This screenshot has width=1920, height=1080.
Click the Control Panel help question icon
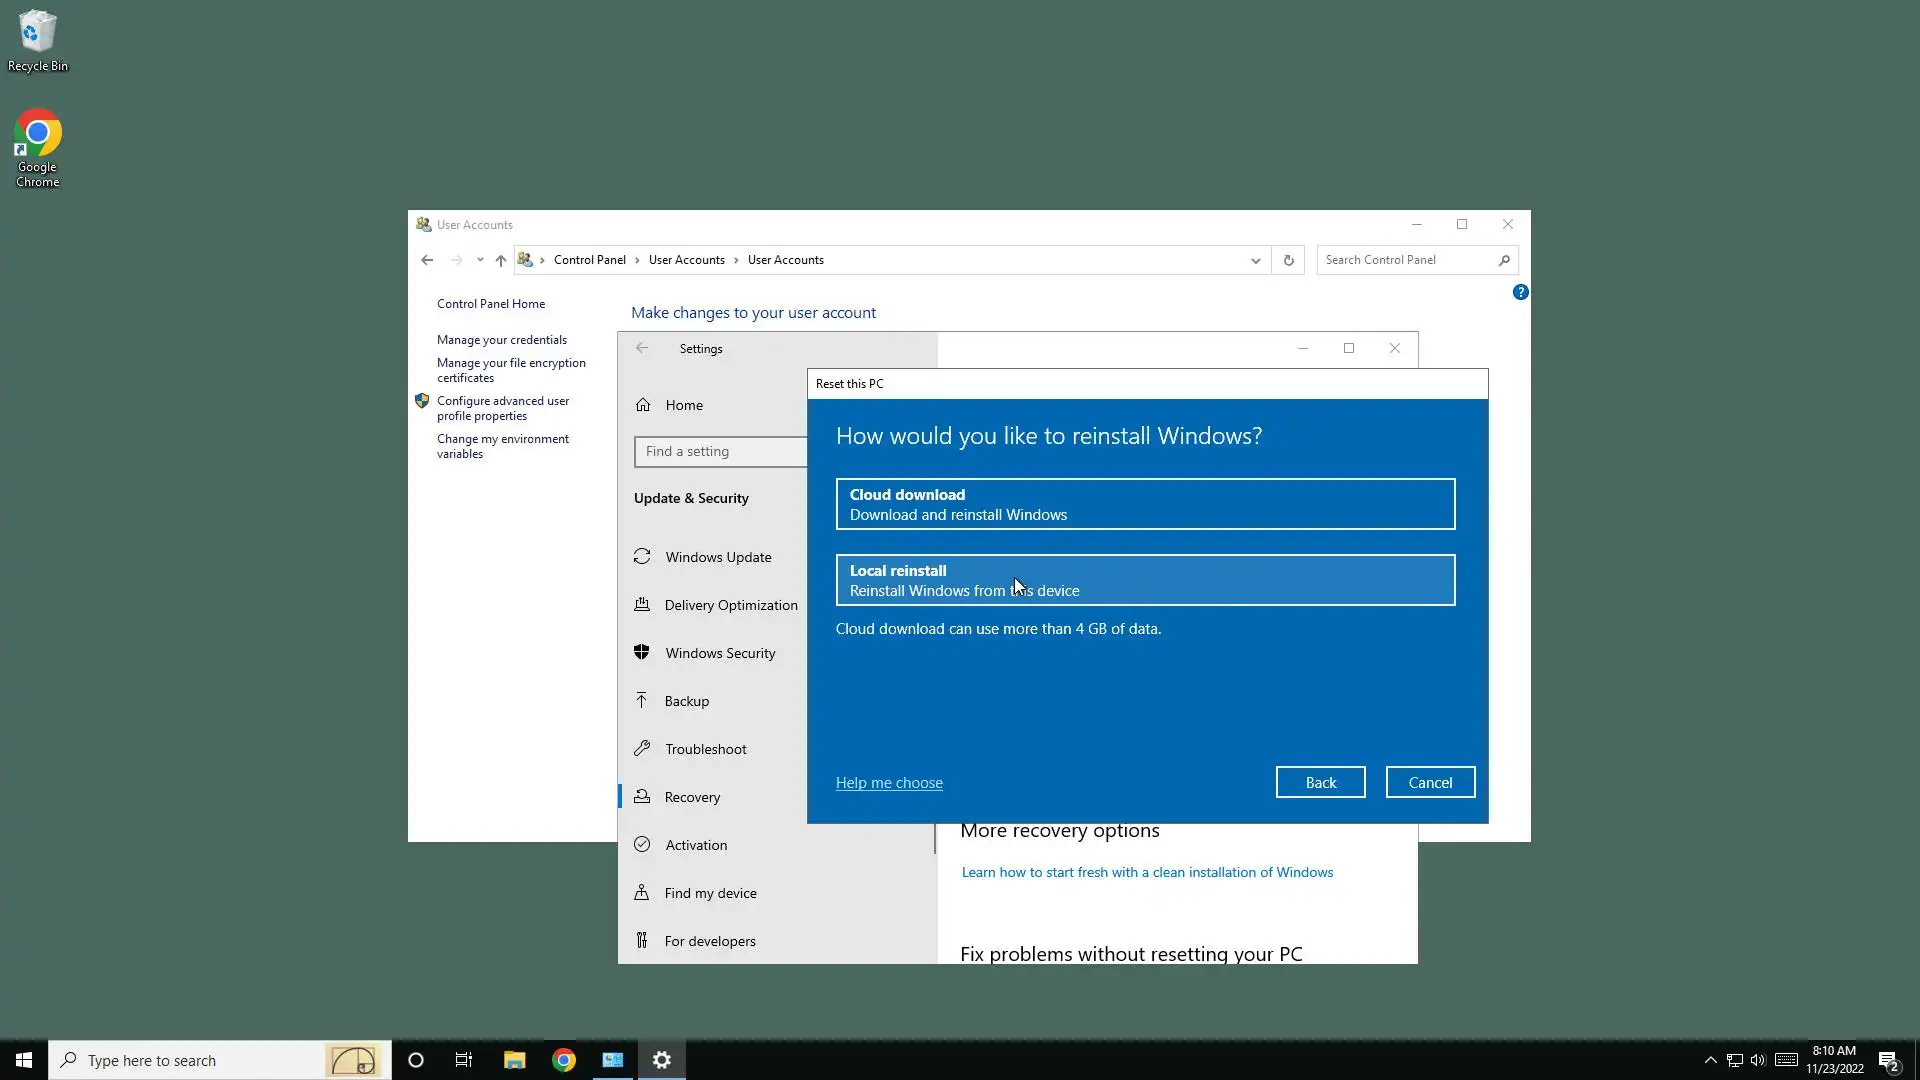pyautogui.click(x=1520, y=292)
